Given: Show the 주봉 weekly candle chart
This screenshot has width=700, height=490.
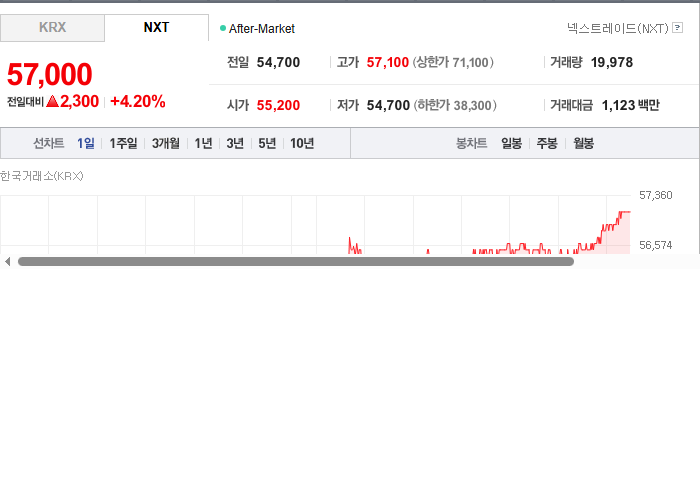Looking at the screenshot, I should coord(547,143).
